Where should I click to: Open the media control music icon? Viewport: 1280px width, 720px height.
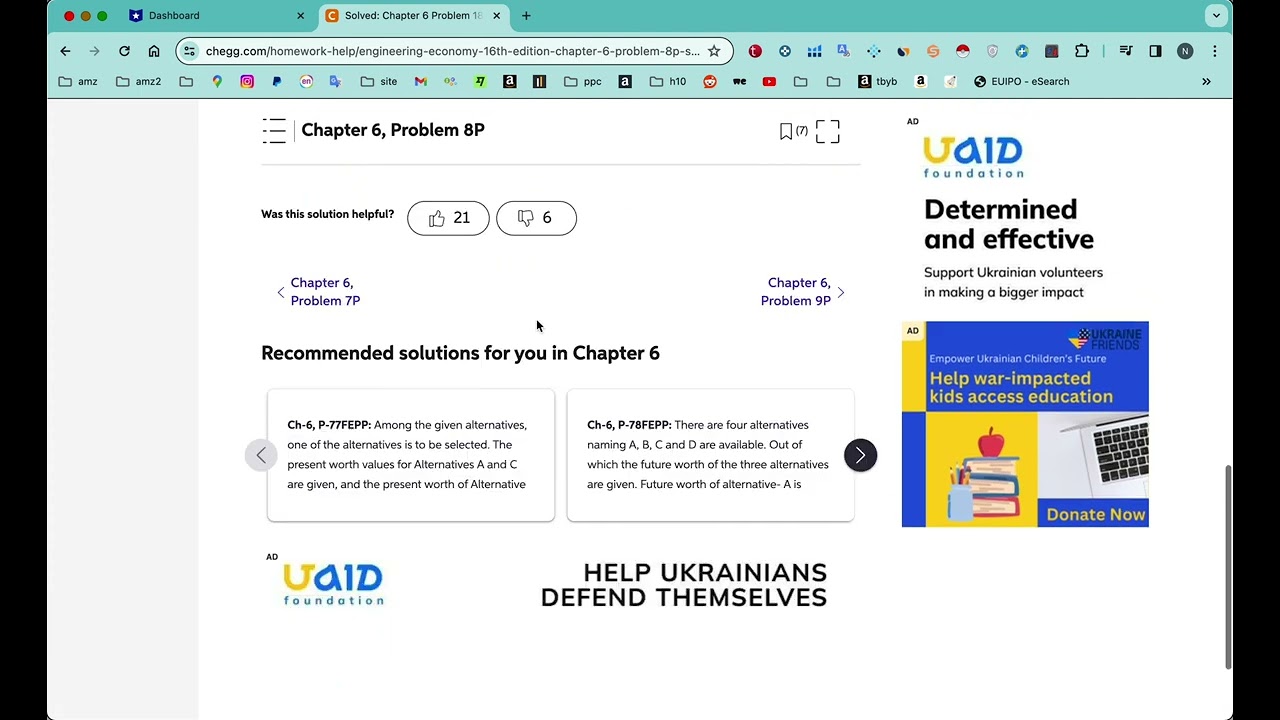(1126, 51)
